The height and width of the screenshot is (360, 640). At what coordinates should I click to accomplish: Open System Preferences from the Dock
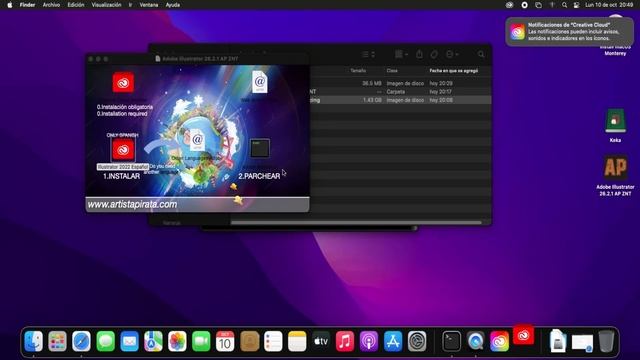tap(417, 341)
